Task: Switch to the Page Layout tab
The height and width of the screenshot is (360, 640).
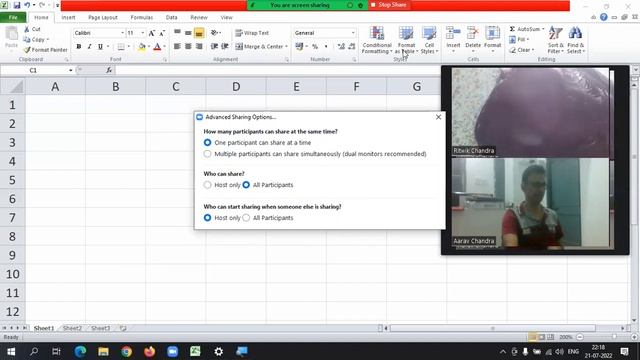Action: pyautogui.click(x=103, y=18)
